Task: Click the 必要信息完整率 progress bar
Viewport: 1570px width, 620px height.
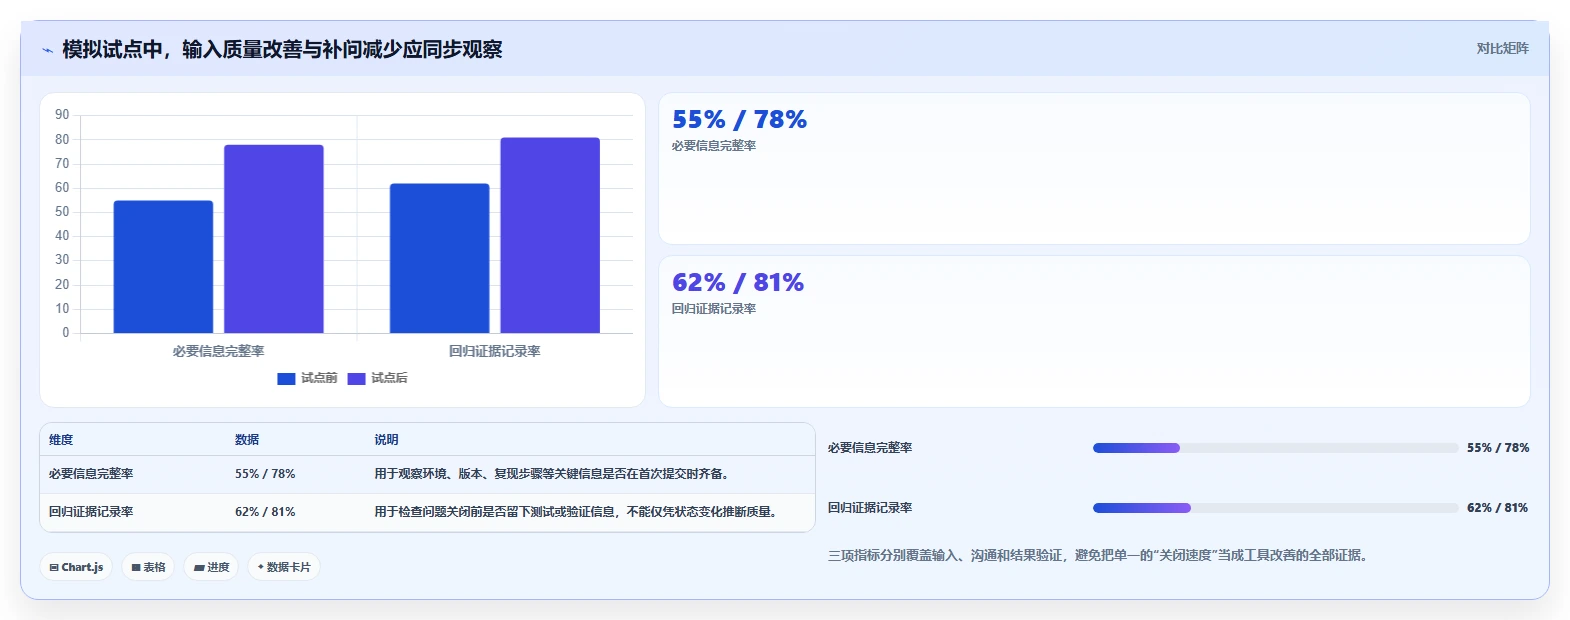Action: tap(1275, 448)
